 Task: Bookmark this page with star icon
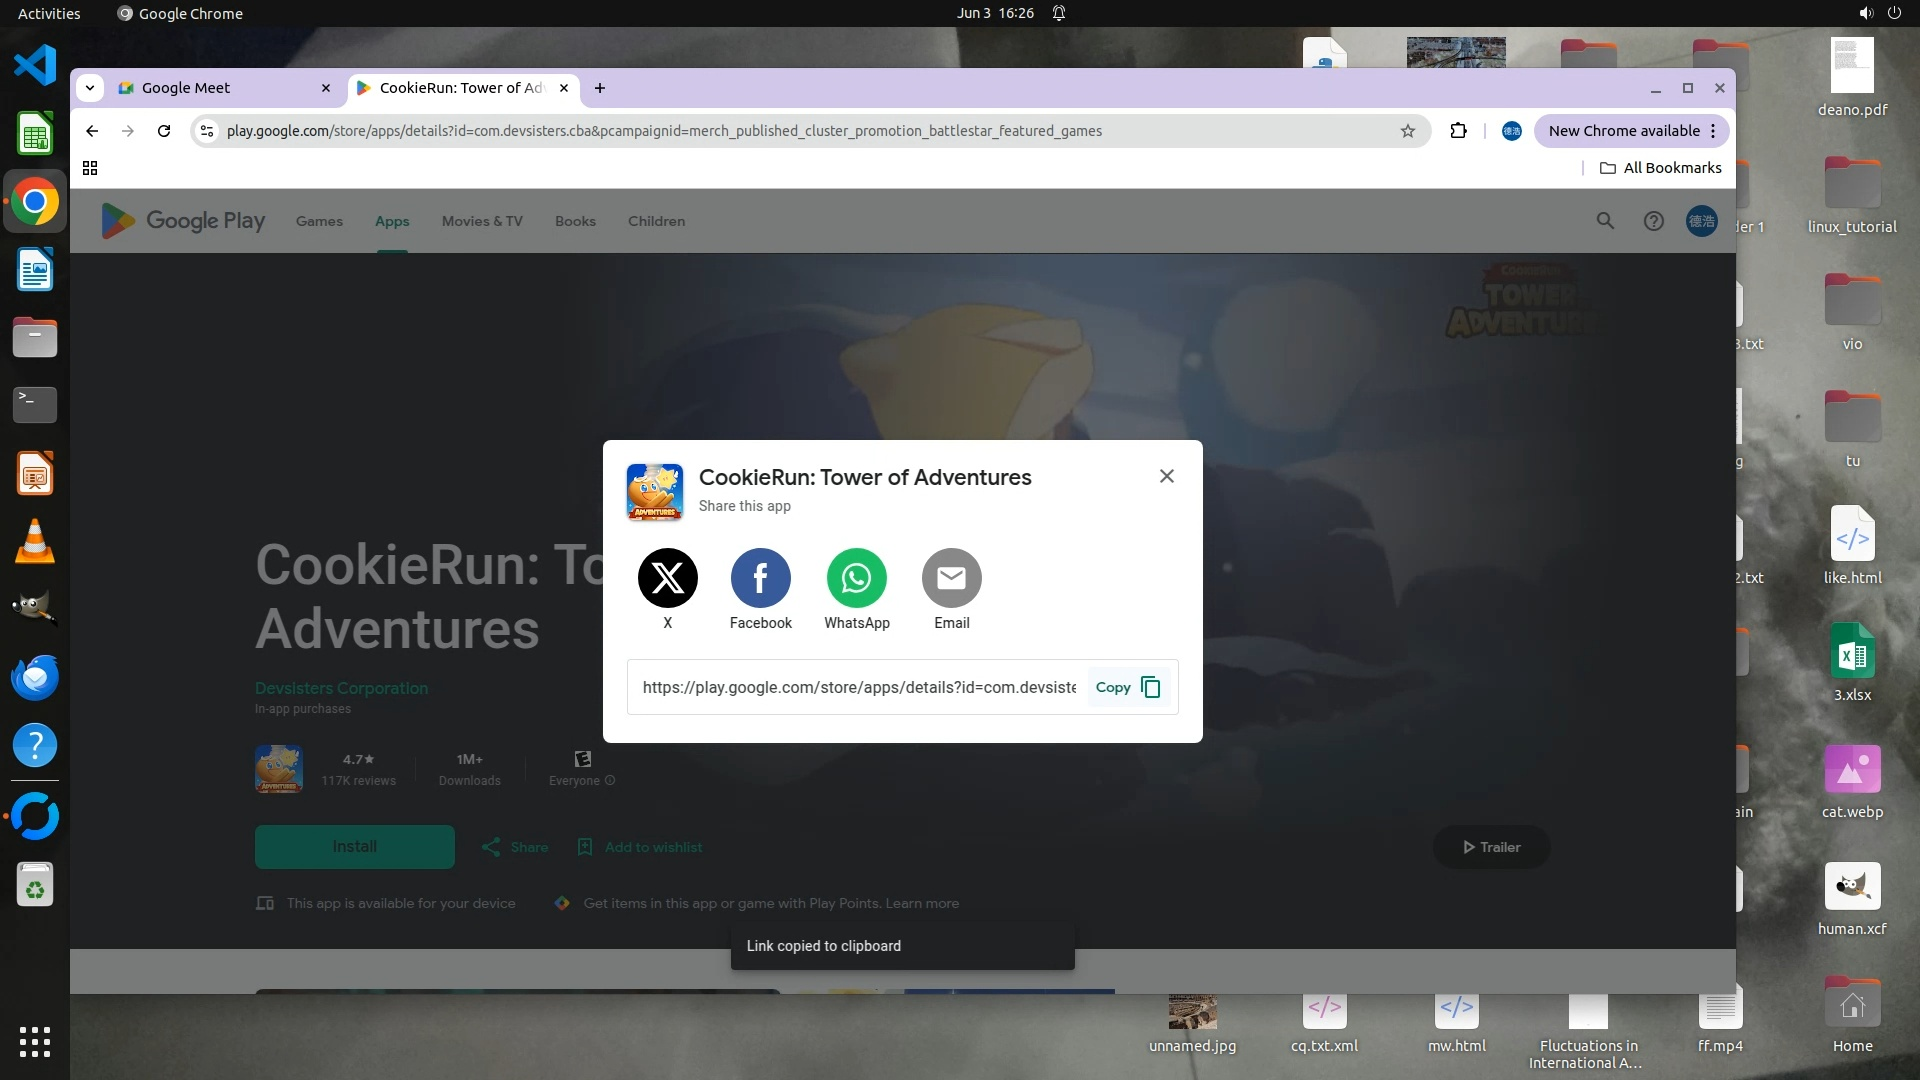tap(1408, 131)
